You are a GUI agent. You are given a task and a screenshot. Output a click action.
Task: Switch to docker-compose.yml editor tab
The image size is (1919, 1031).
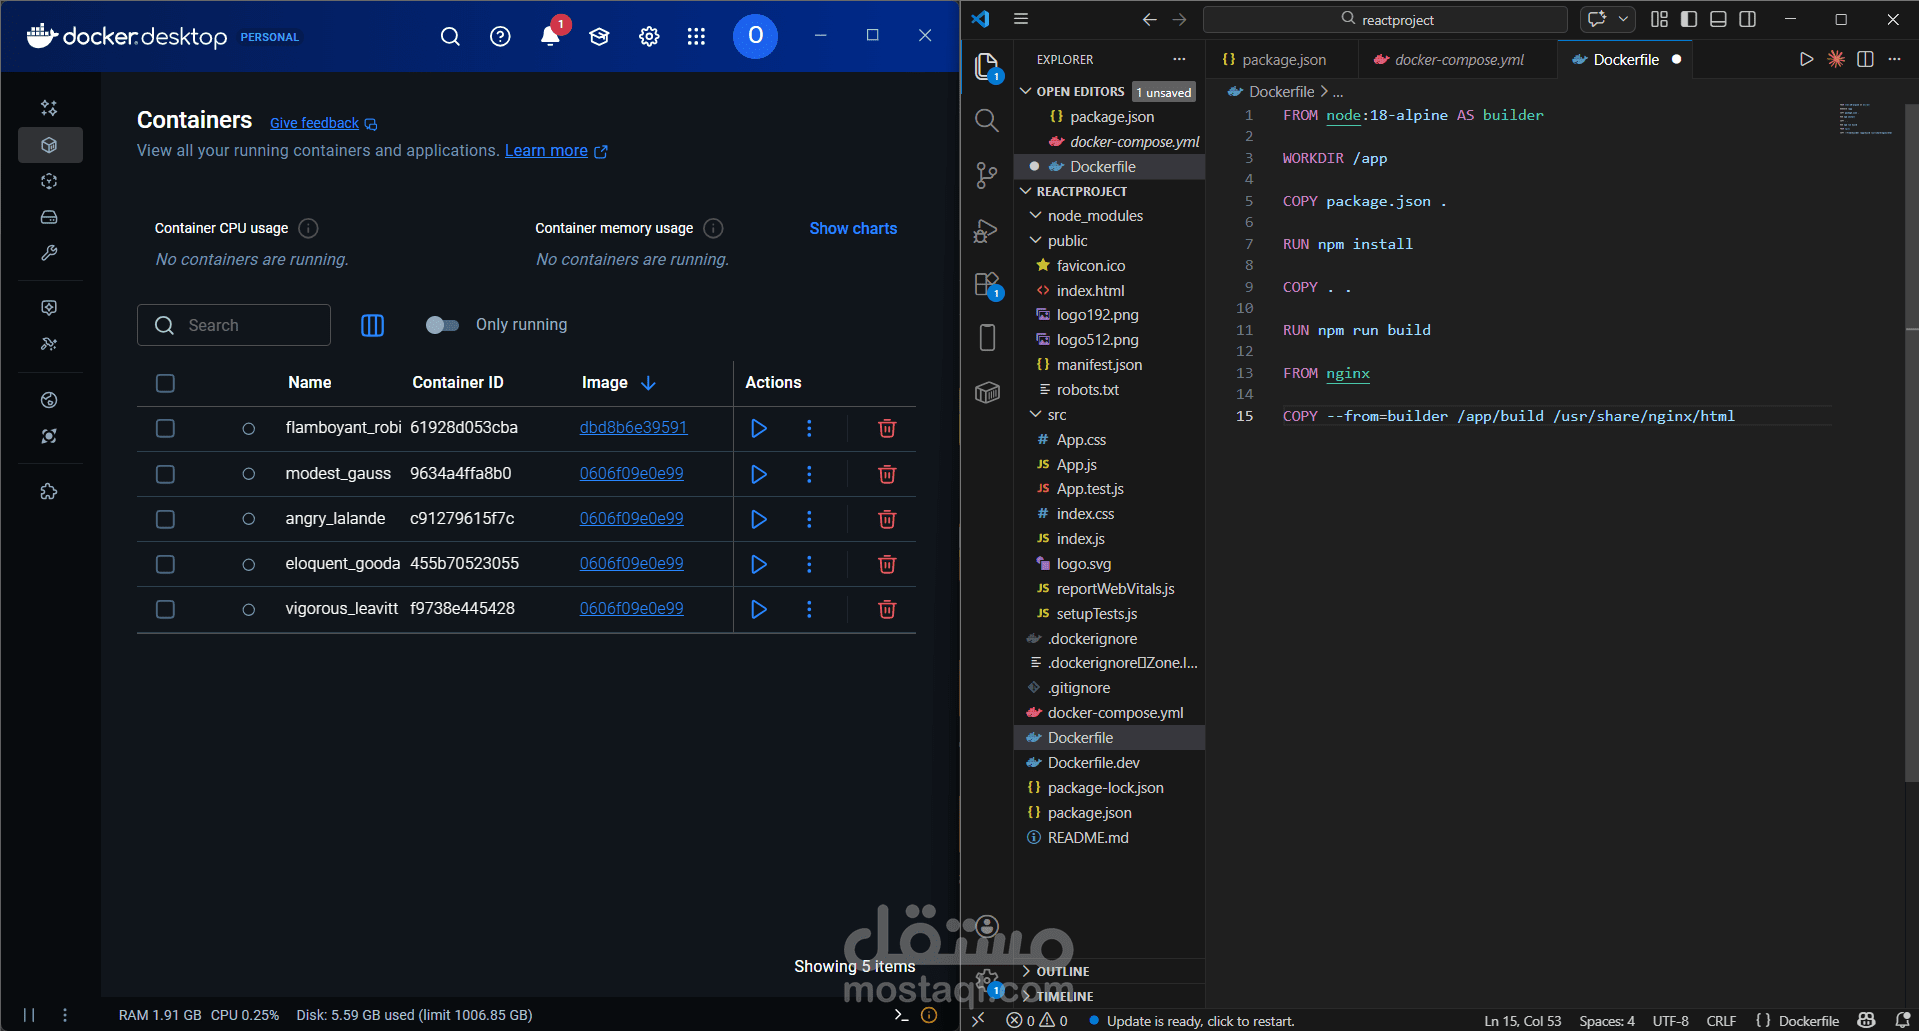(1457, 59)
